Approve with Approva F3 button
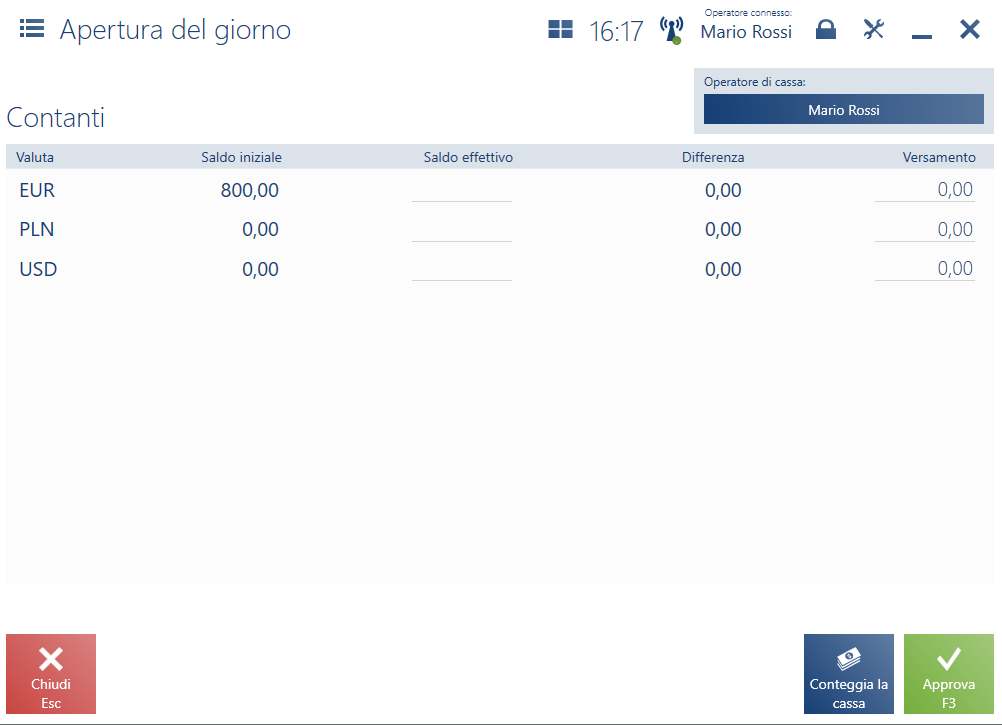The height and width of the screenshot is (725, 1002). click(x=948, y=674)
